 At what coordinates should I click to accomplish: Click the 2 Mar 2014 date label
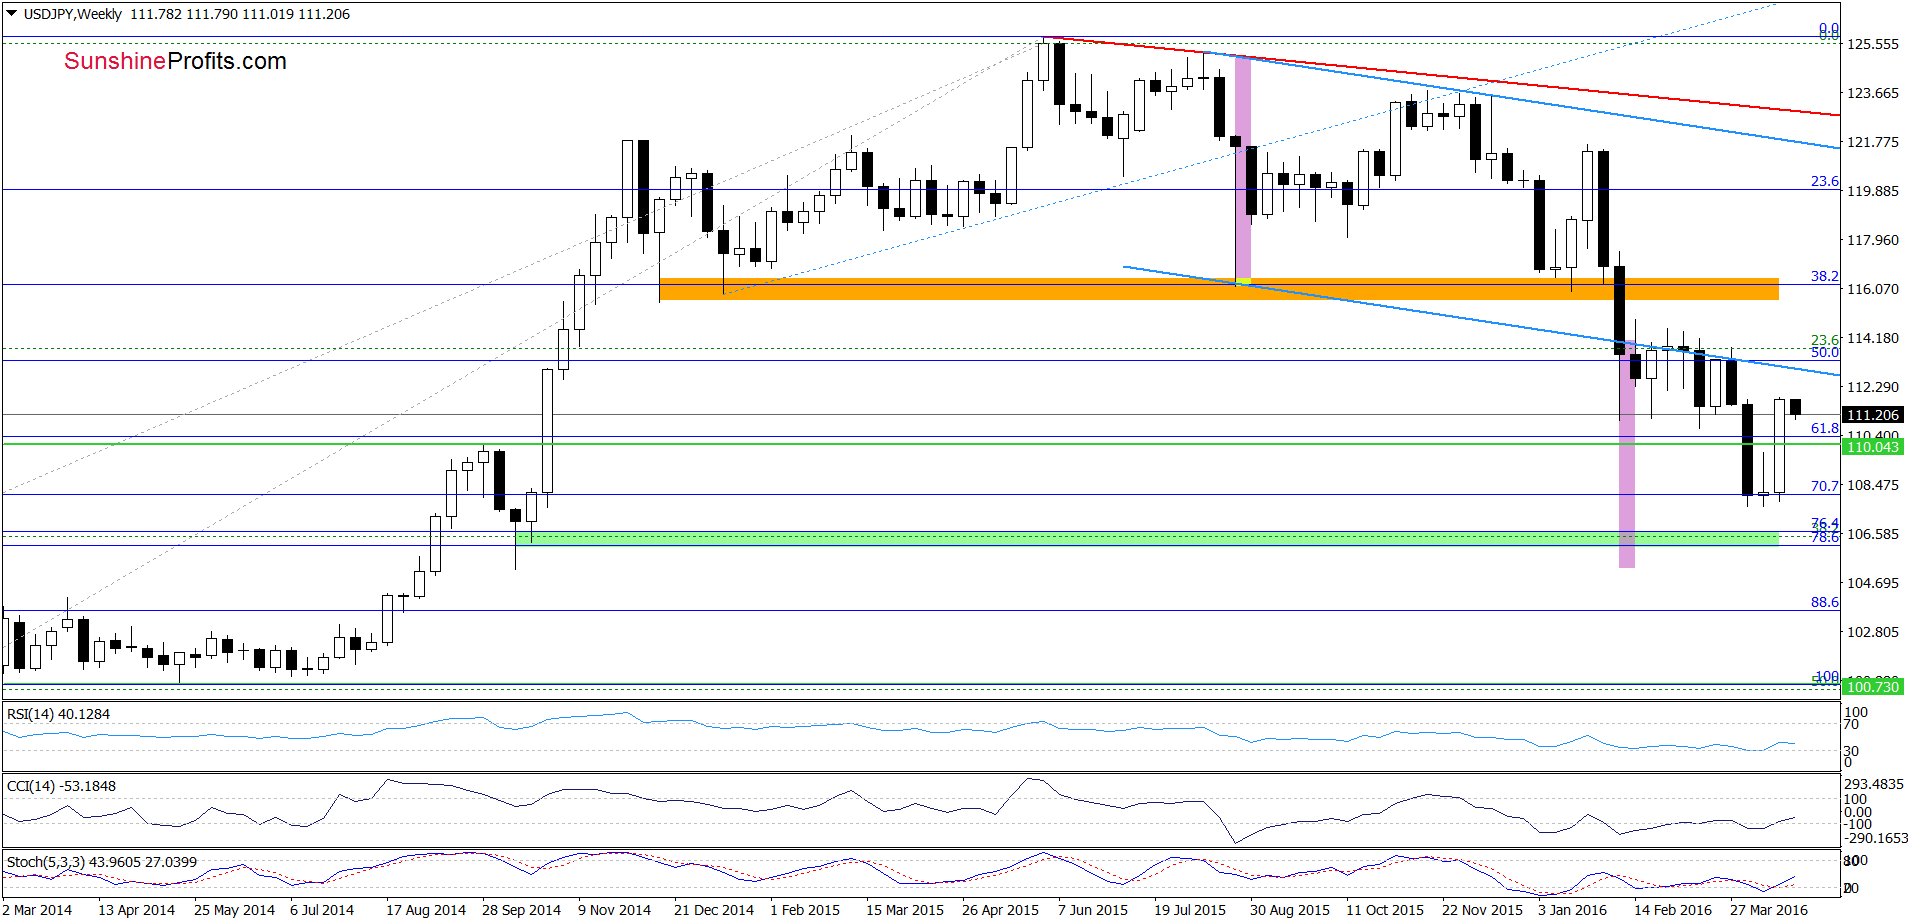coord(37,910)
